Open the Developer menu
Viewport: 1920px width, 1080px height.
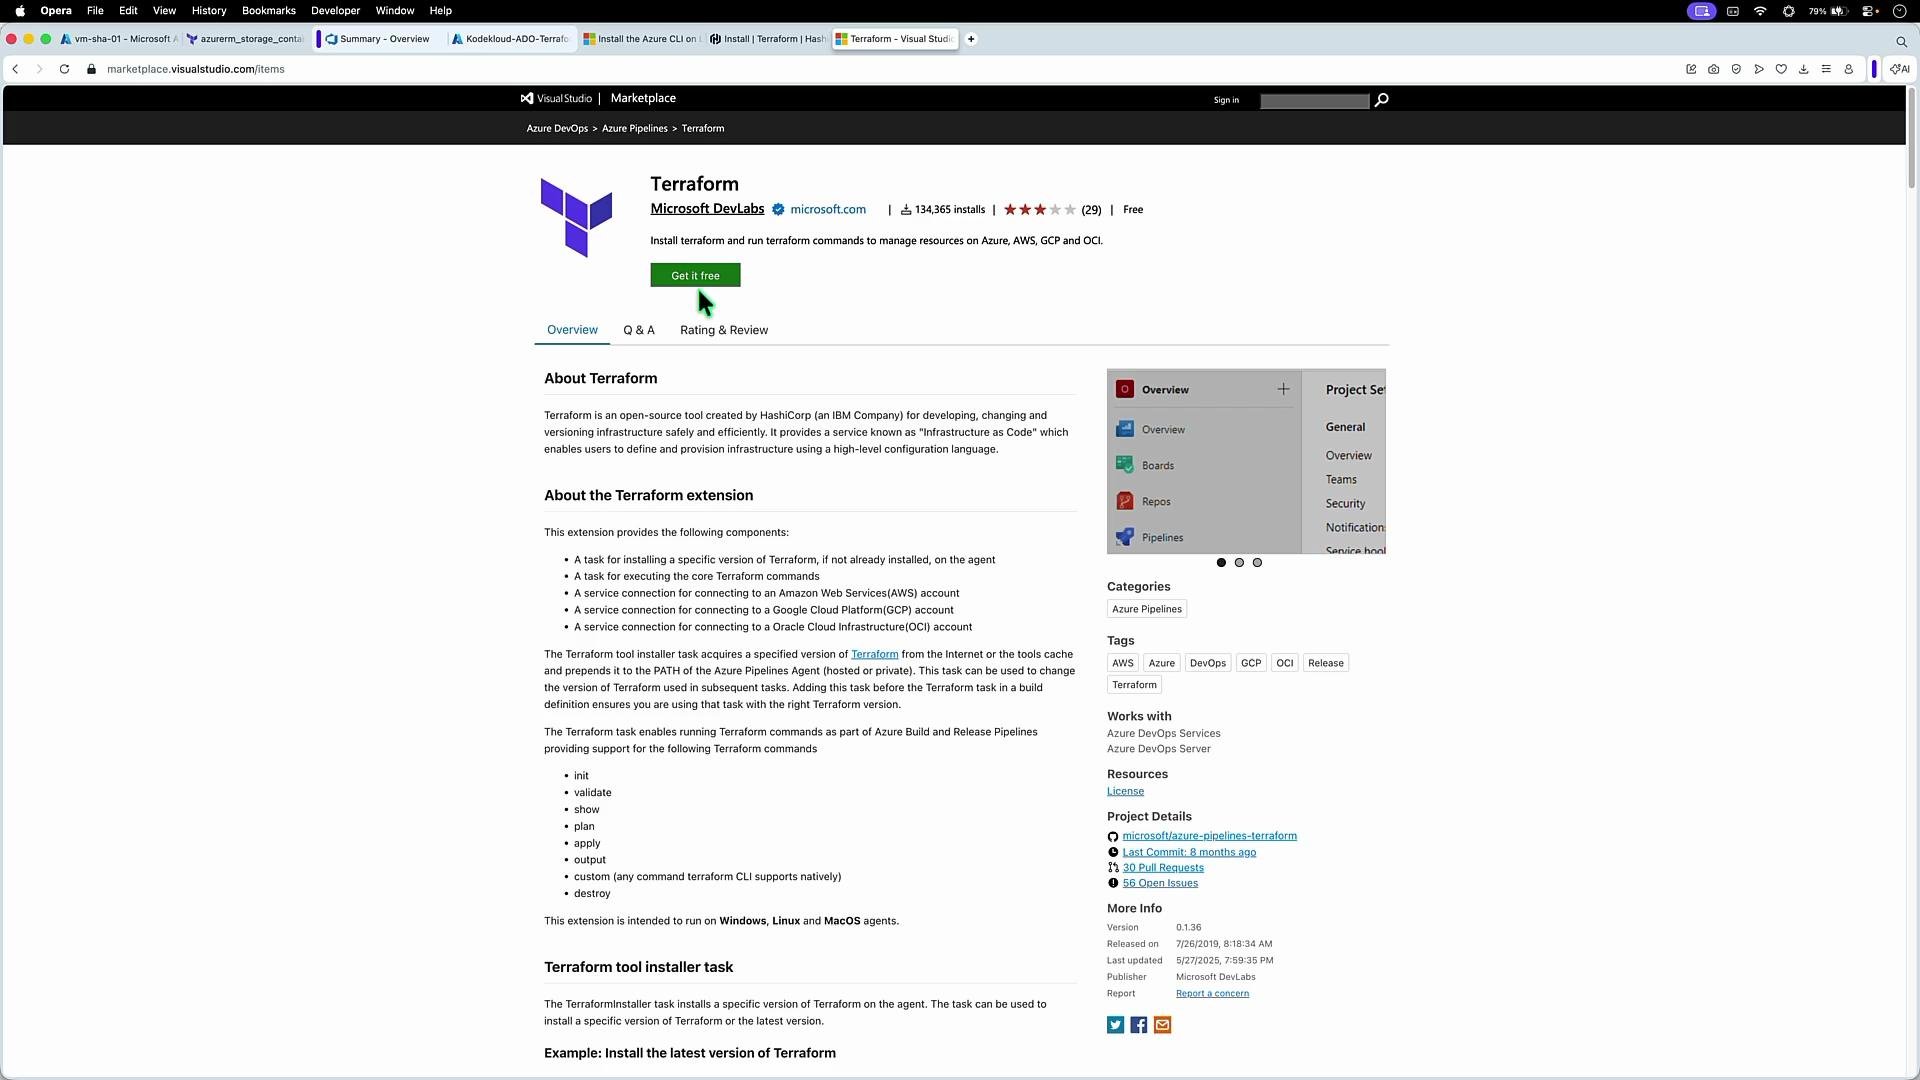(x=335, y=10)
